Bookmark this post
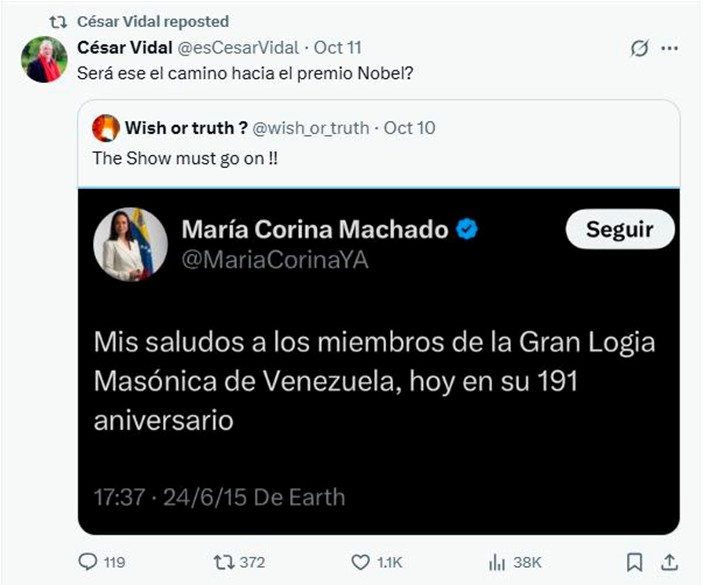Viewport: 703px width, 585px height. click(635, 562)
